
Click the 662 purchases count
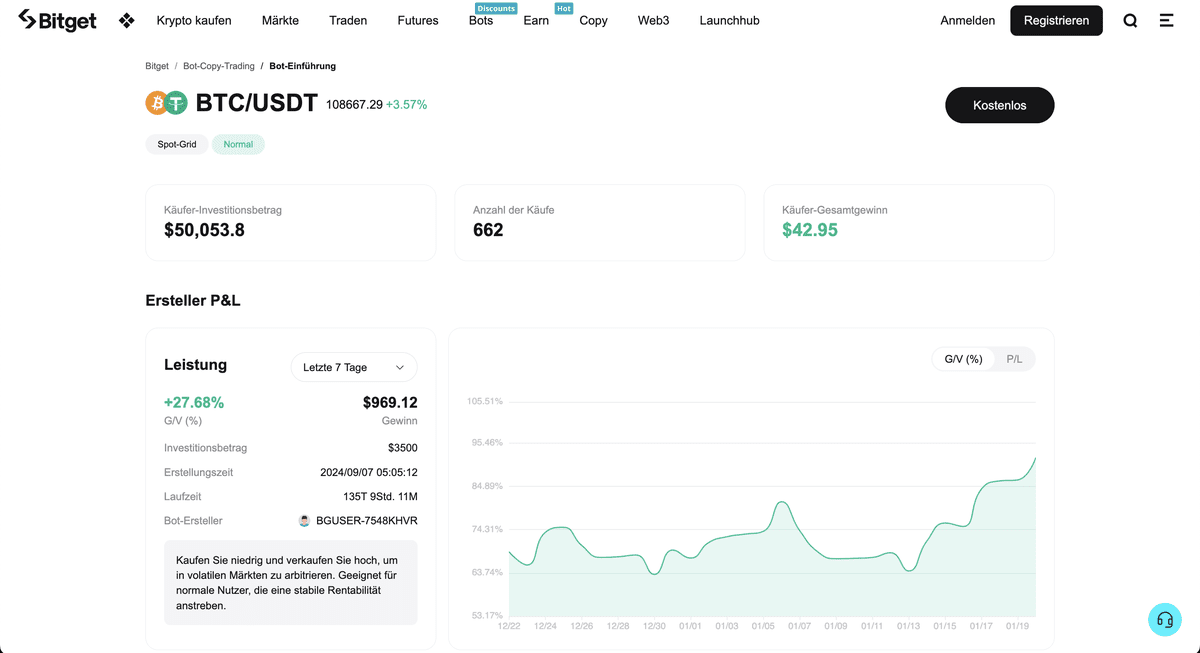488,230
